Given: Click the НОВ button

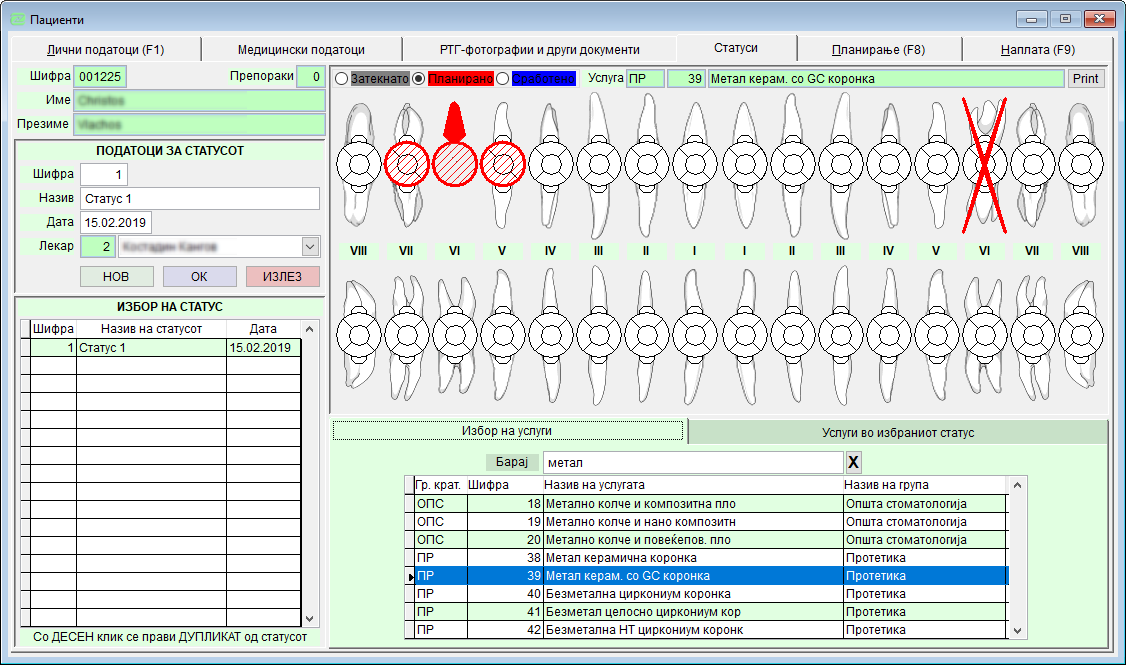Looking at the screenshot, I should (117, 276).
